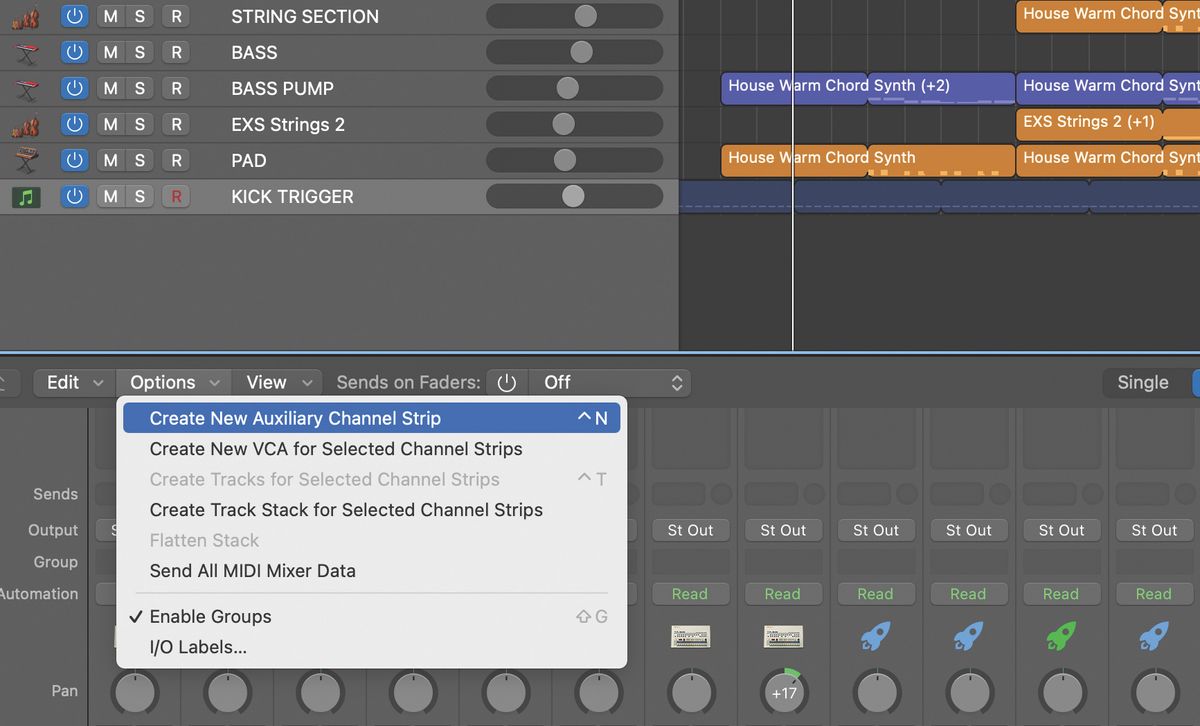The width and height of the screenshot is (1200, 726).
Task: Toggle Enable Groups in Options menu
Action: coord(210,617)
